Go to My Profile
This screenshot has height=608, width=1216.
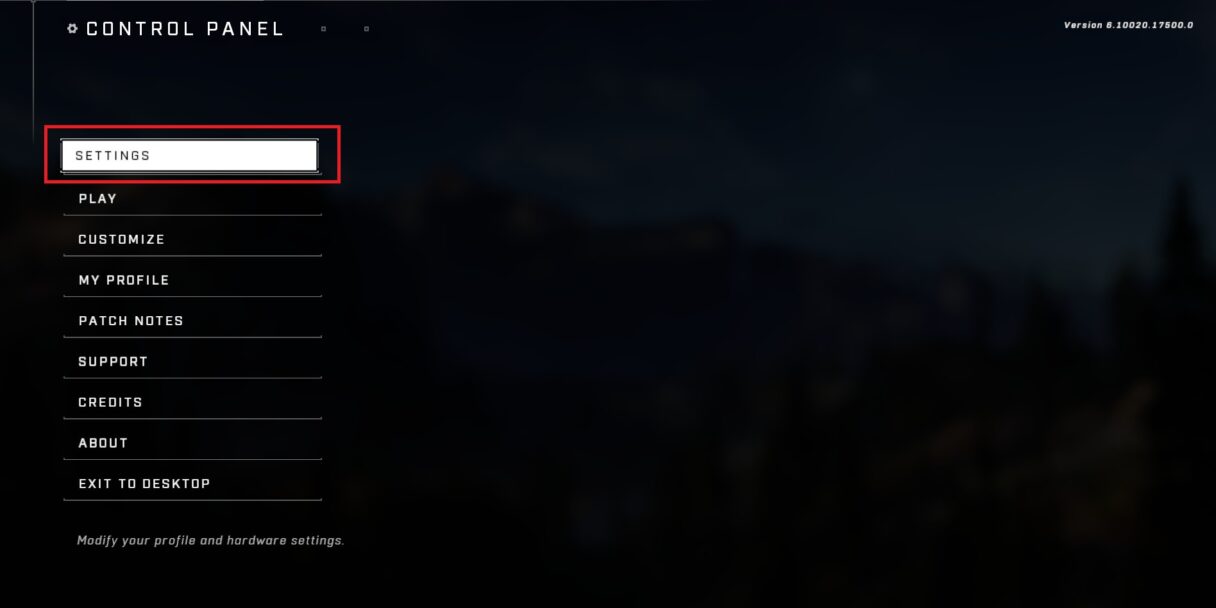[x=193, y=281]
